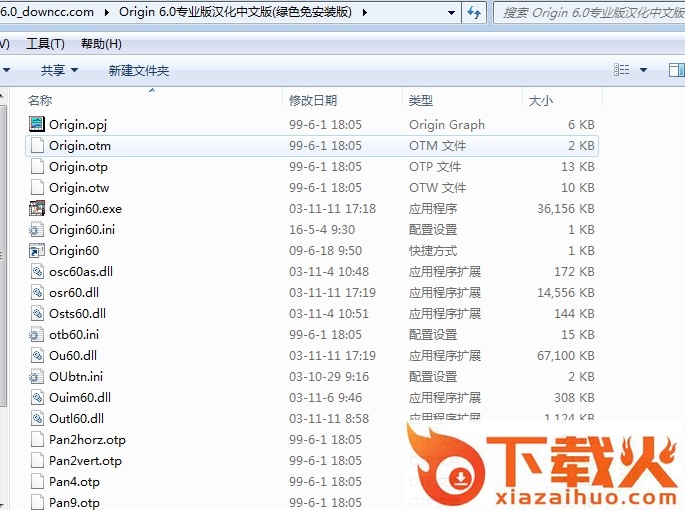Viewport: 685px width, 510px height.
Task: Click the folder search input field
Action: pos(590,13)
